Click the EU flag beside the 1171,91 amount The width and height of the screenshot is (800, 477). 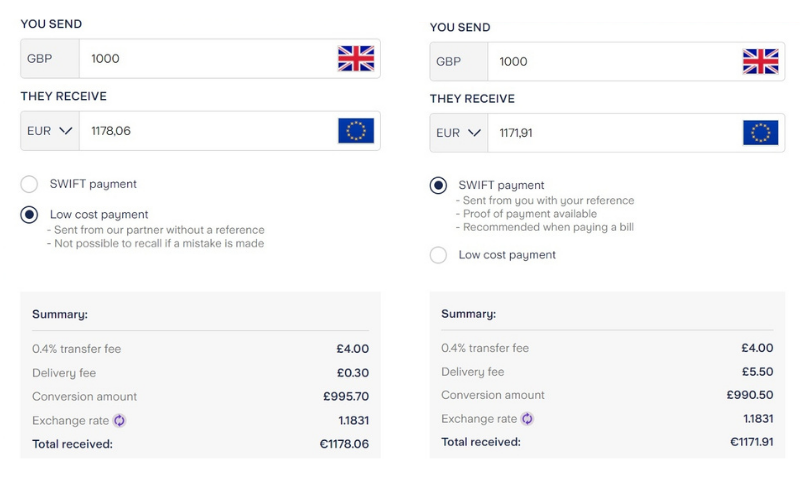pos(760,133)
